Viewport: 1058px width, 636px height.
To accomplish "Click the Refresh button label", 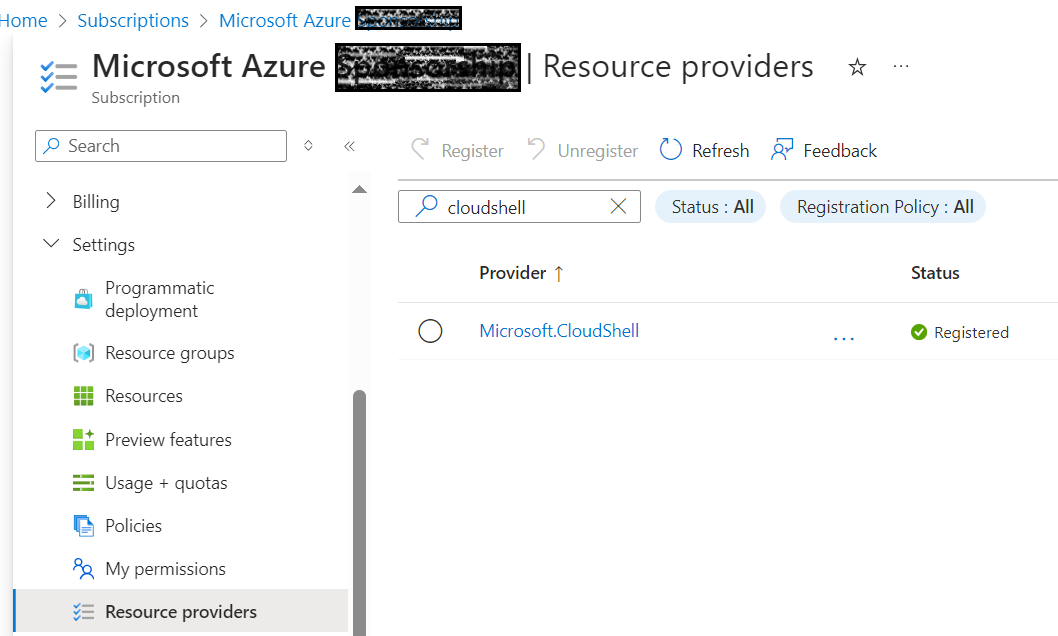I will click(720, 150).
